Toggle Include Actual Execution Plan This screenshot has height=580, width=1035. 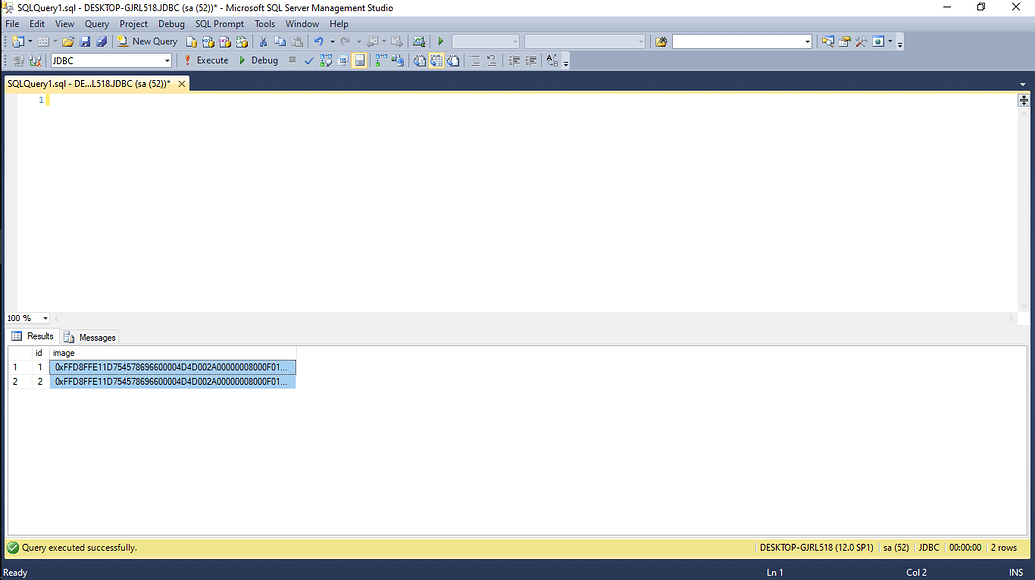377,60
